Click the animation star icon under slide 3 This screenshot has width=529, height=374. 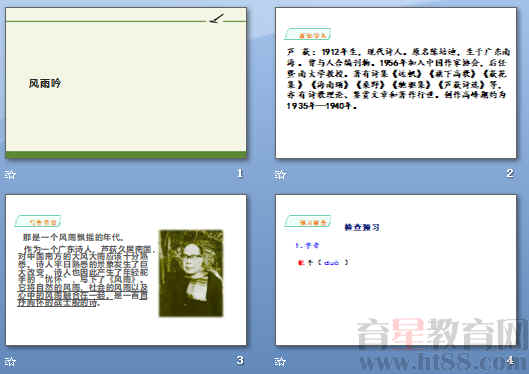(10, 362)
